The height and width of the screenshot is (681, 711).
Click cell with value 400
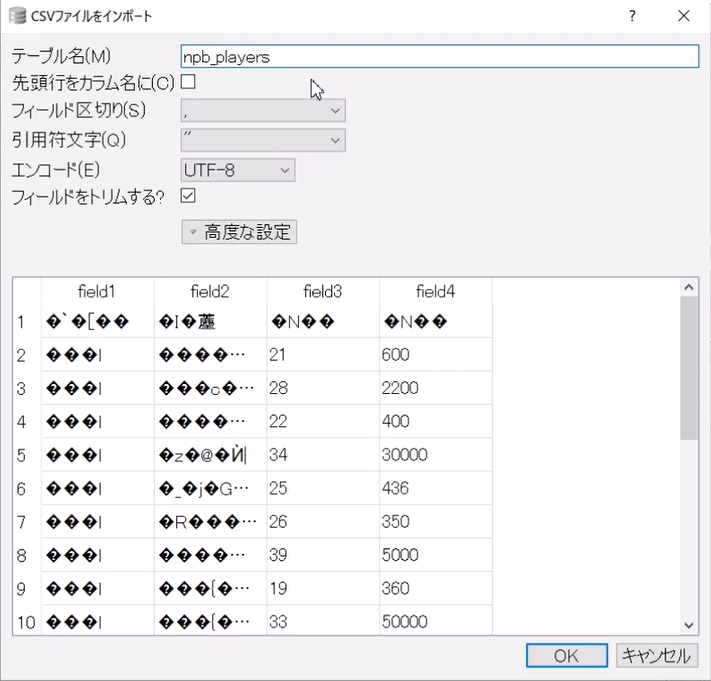tap(436, 421)
